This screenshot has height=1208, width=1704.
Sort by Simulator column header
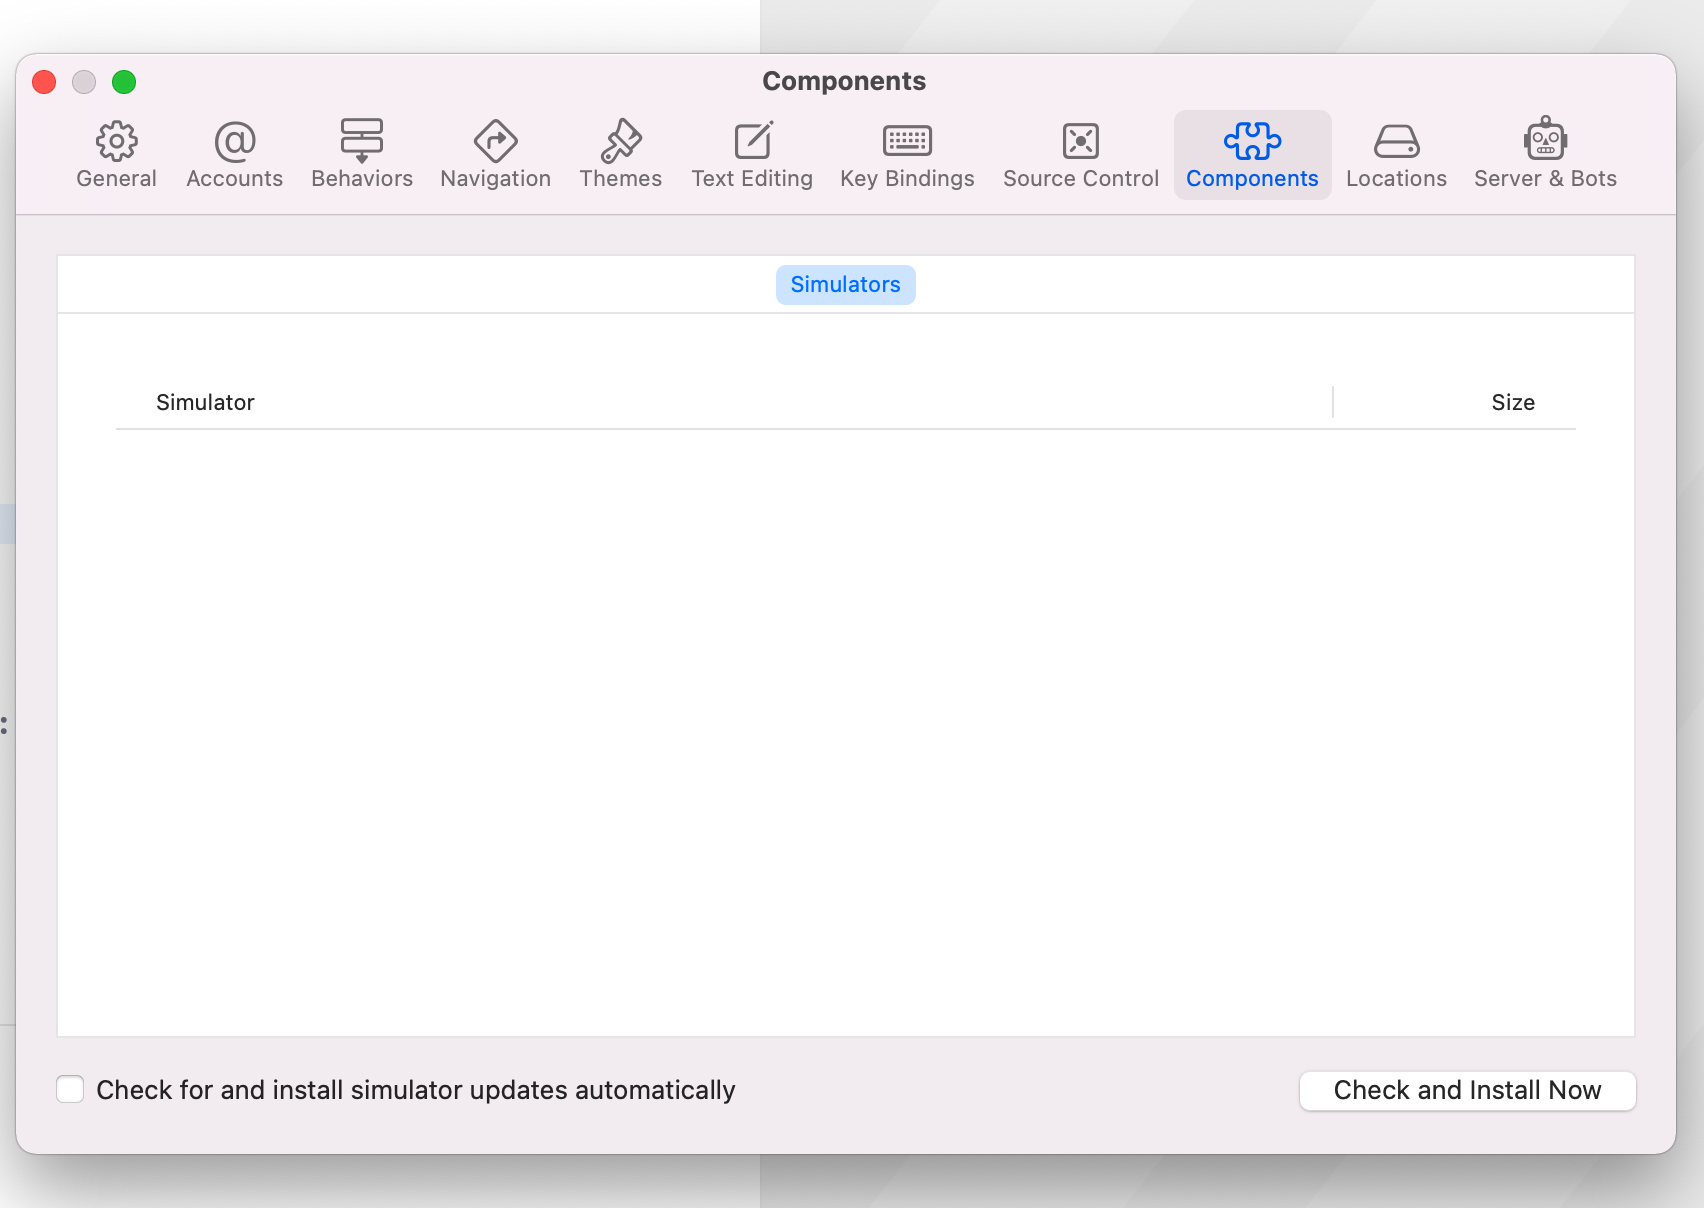[205, 402]
